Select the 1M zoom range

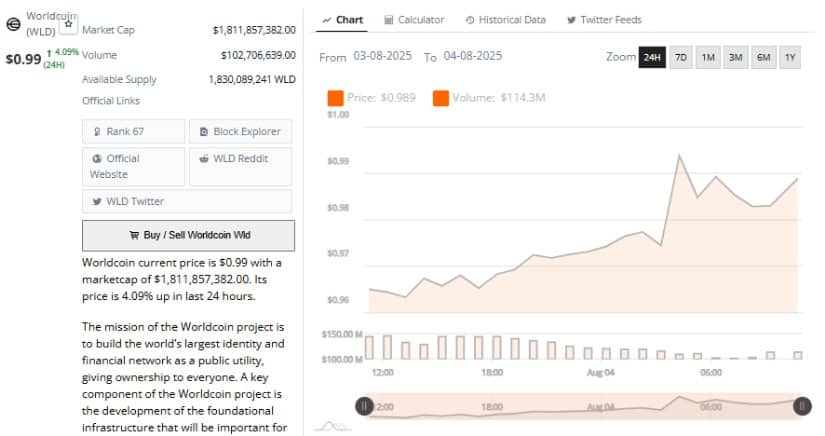(x=708, y=57)
